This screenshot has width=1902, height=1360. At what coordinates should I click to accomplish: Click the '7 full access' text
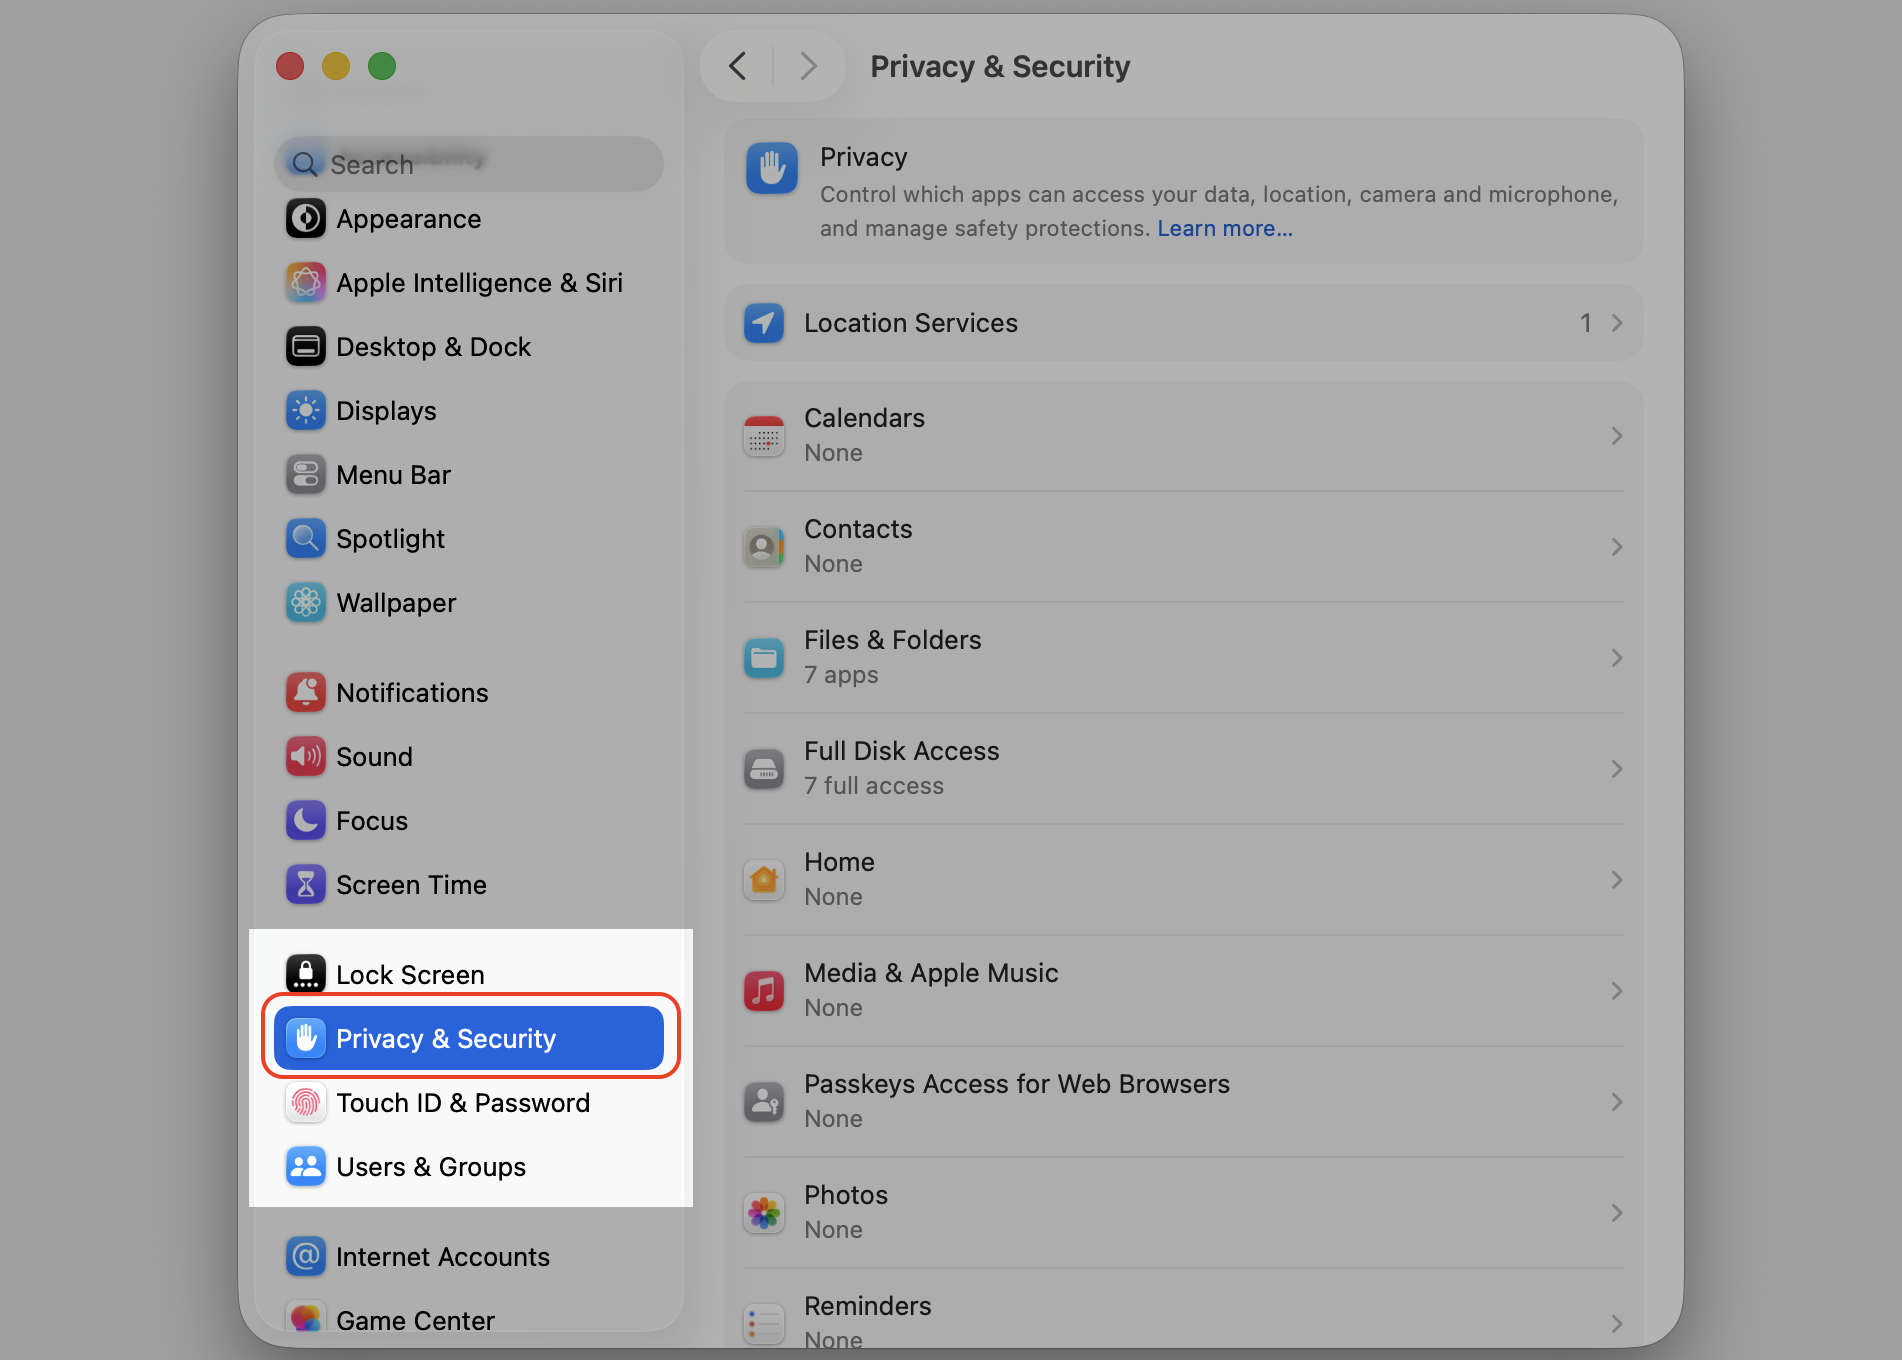[x=874, y=786]
